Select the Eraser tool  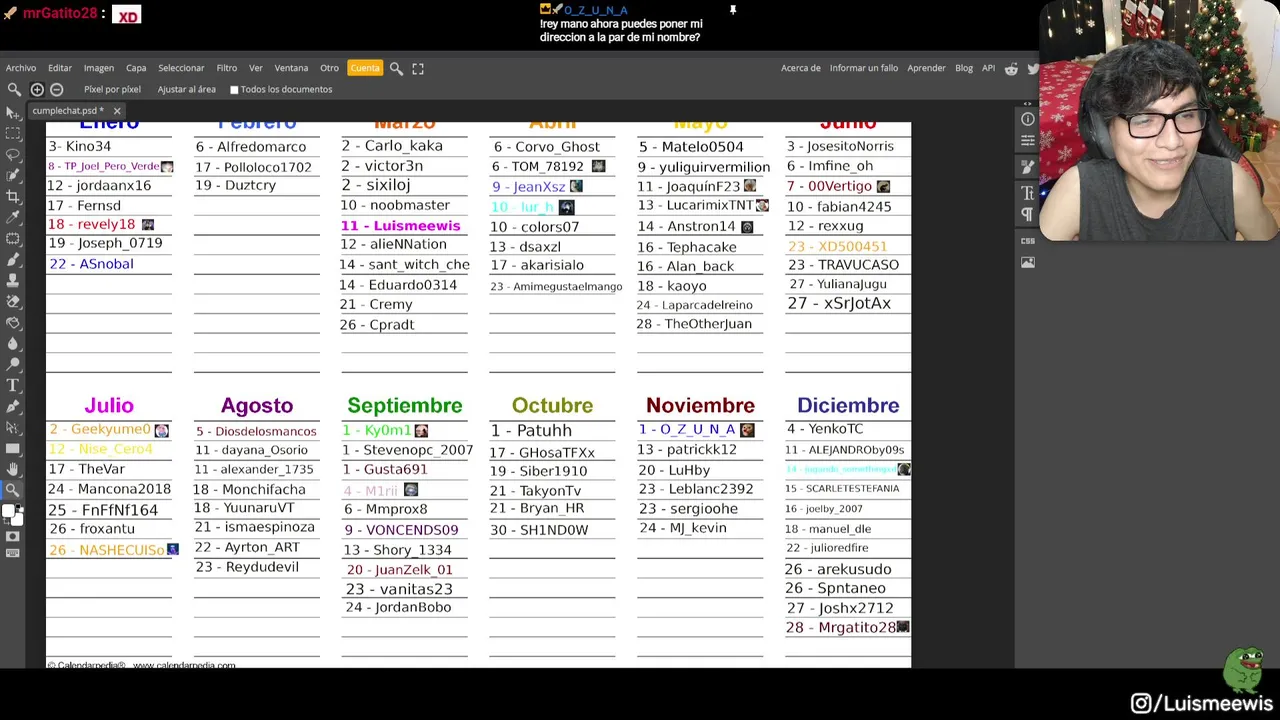click(x=13, y=302)
